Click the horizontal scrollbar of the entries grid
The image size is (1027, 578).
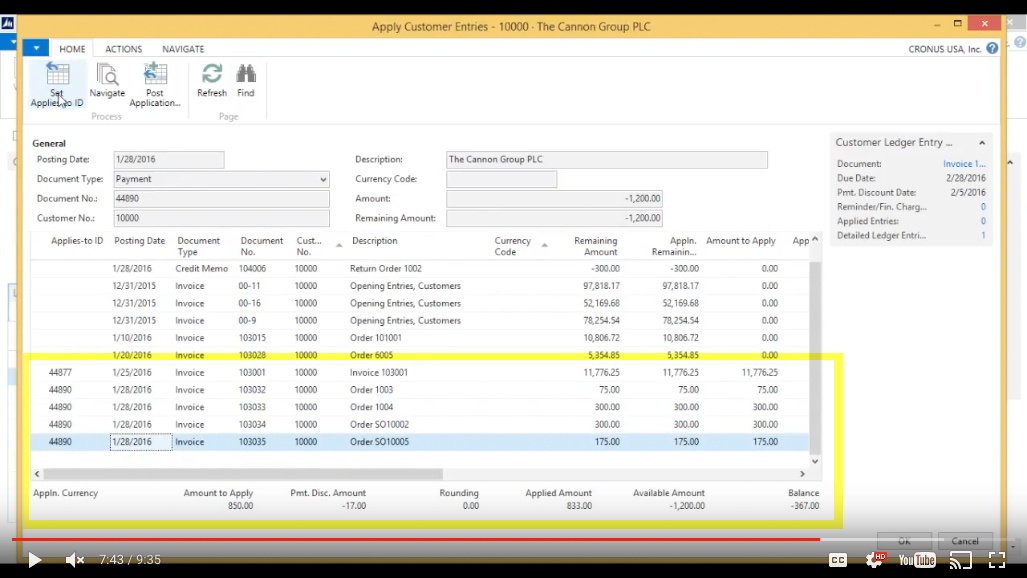pos(242,474)
